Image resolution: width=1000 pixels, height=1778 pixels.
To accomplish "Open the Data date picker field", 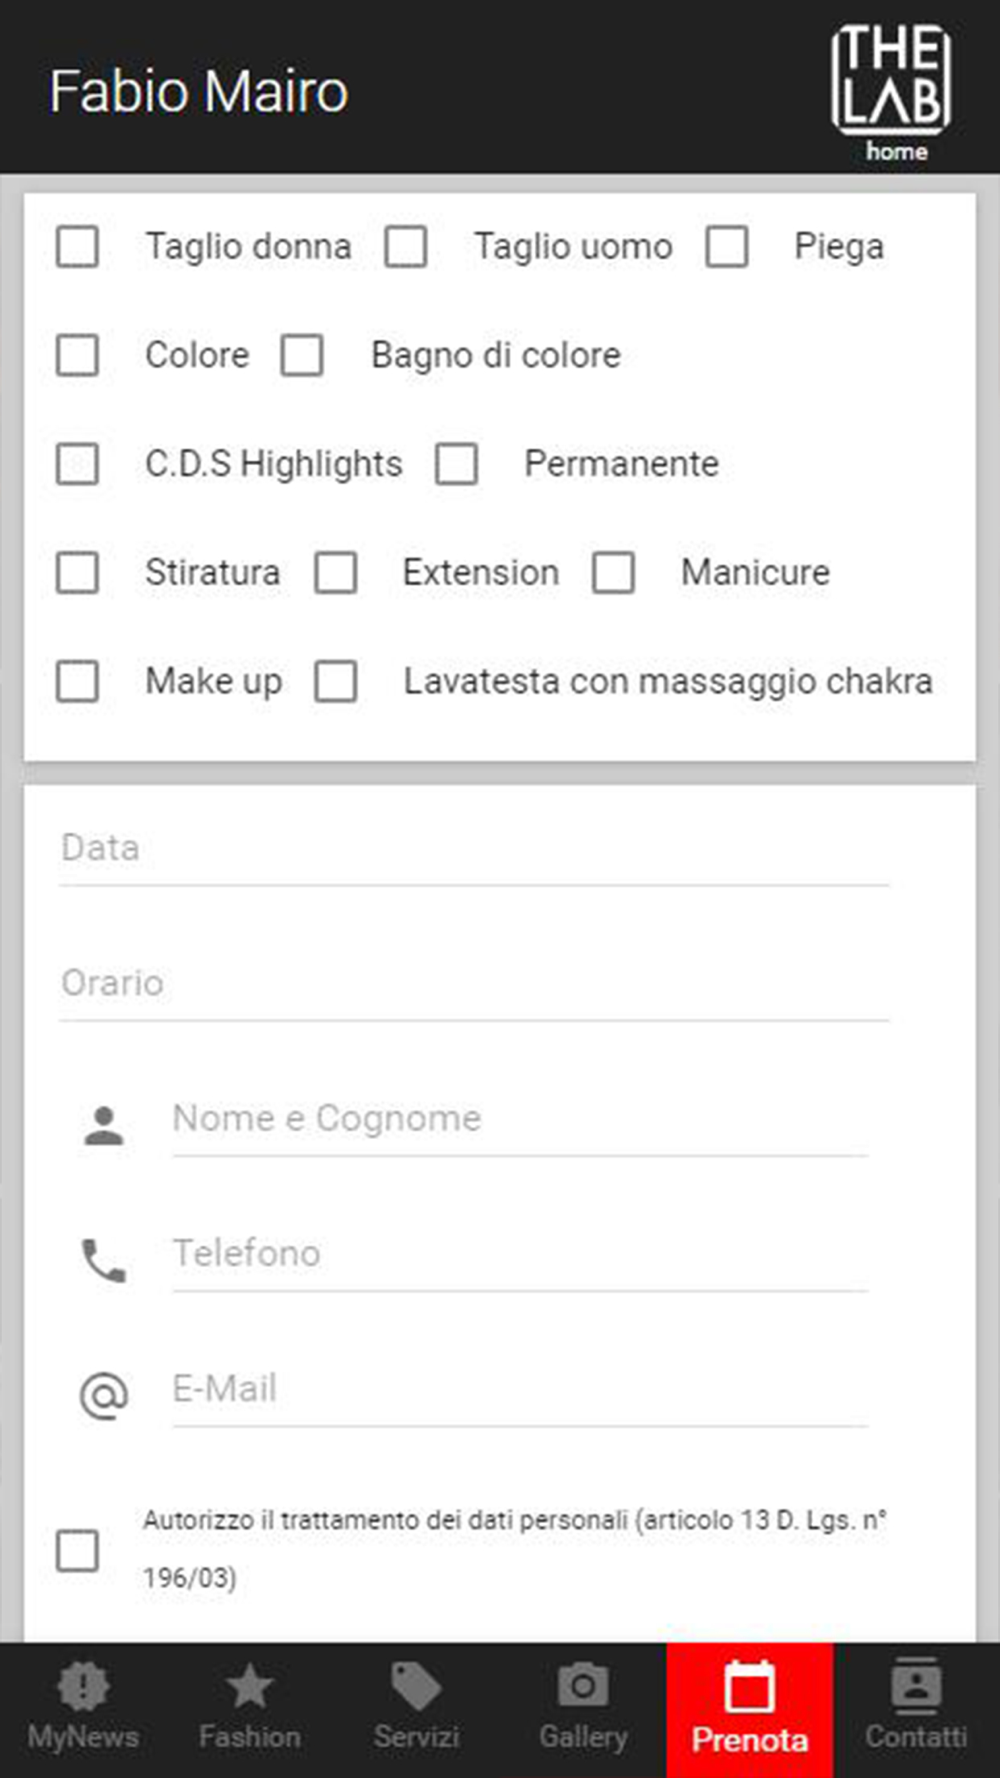I will pyautogui.click(x=474, y=849).
